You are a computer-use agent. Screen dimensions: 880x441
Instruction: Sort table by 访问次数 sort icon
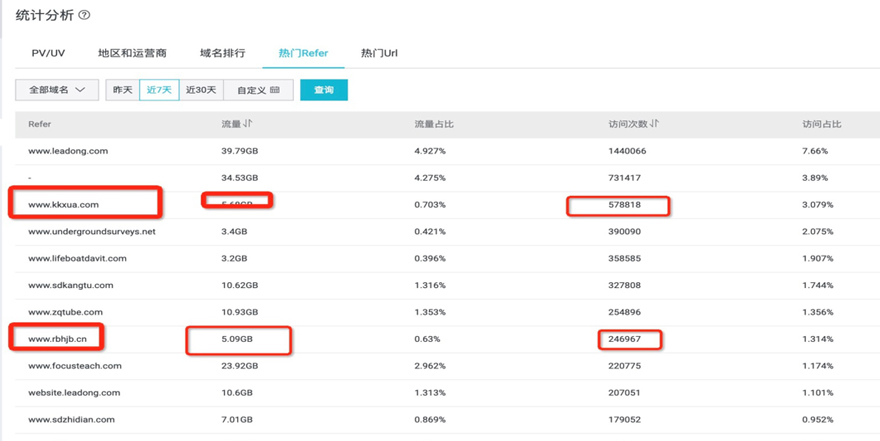[x=654, y=124]
